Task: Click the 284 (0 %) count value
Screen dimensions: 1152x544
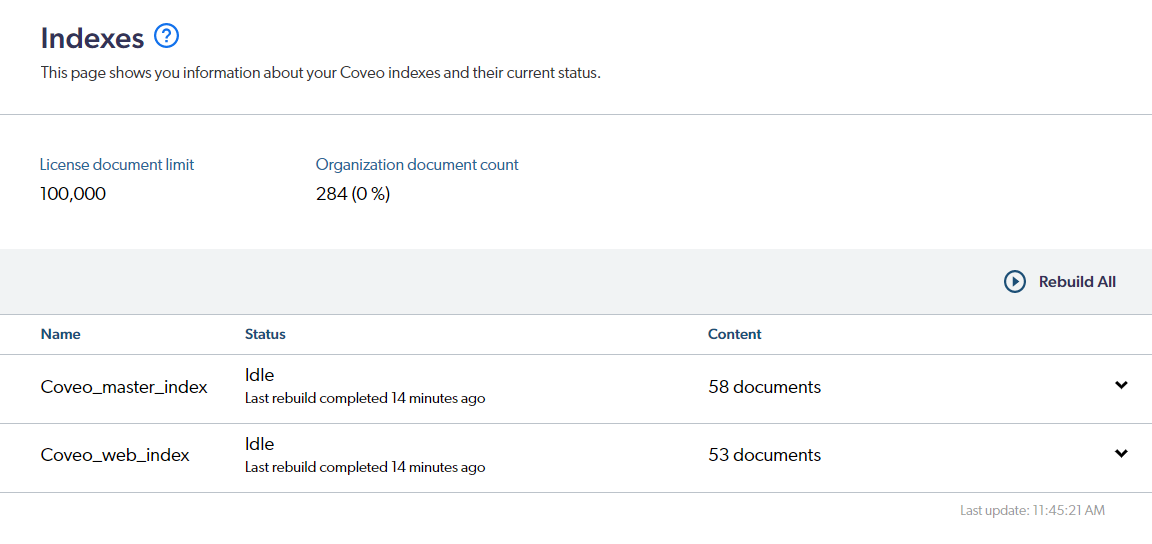Action: (x=353, y=194)
